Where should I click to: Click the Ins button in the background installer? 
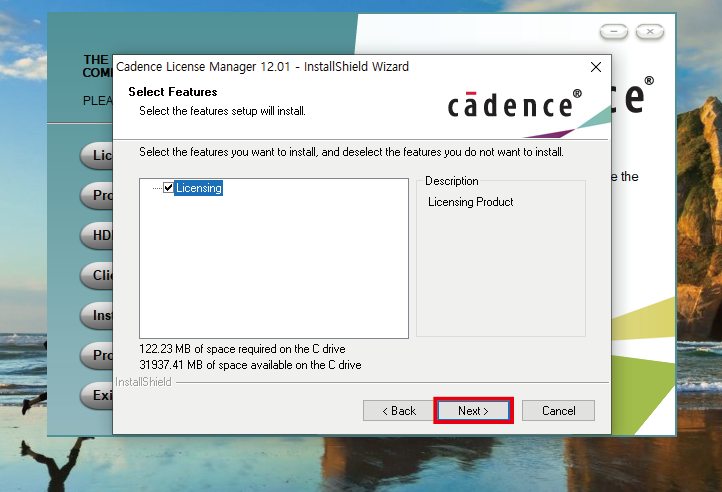96,315
